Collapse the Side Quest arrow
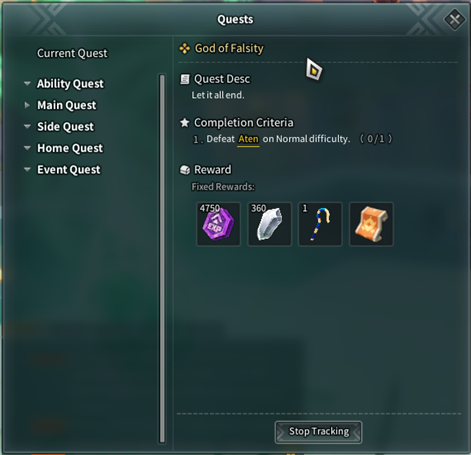This screenshot has width=471, height=455. [x=27, y=126]
